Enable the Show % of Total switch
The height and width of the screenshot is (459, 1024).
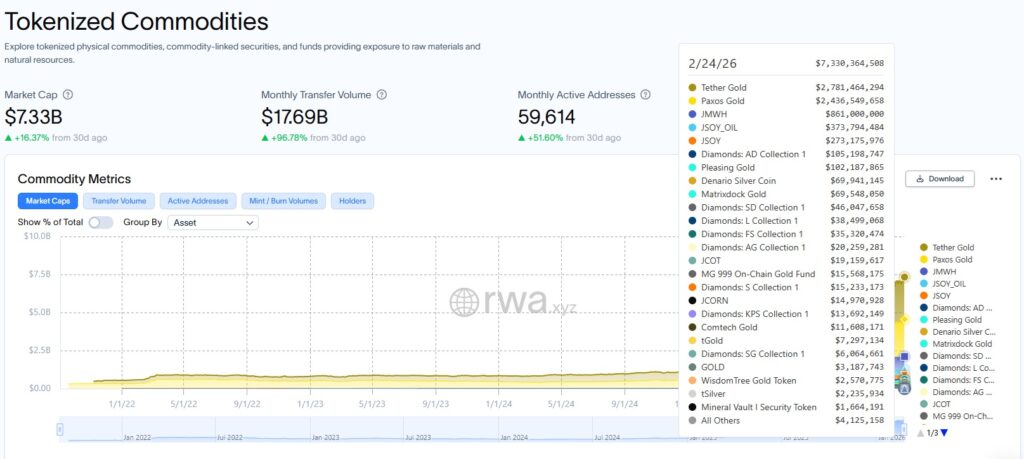[101, 222]
